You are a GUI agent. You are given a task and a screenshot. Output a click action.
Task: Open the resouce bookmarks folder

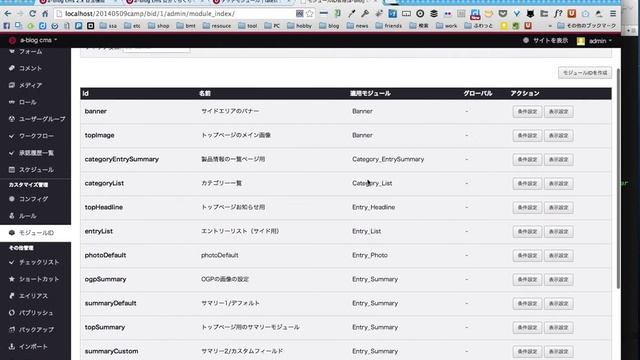pos(217,26)
